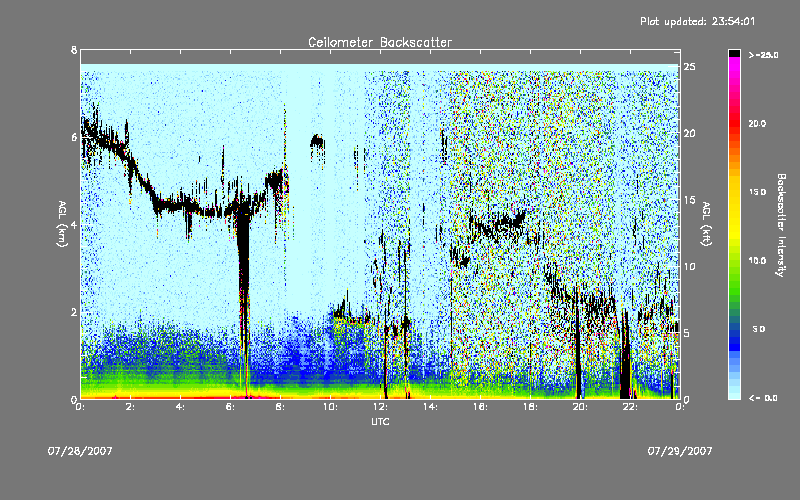Click the "4:" hour tick on the UTC axis

pos(180,407)
